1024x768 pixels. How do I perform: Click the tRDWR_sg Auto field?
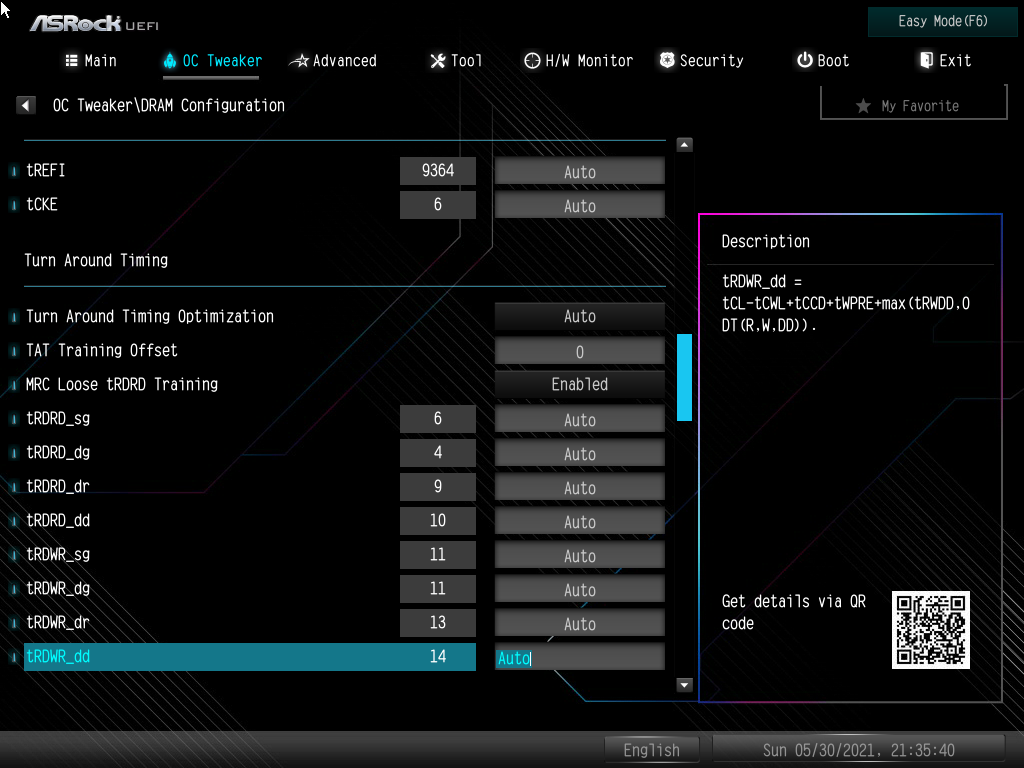coord(579,555)
